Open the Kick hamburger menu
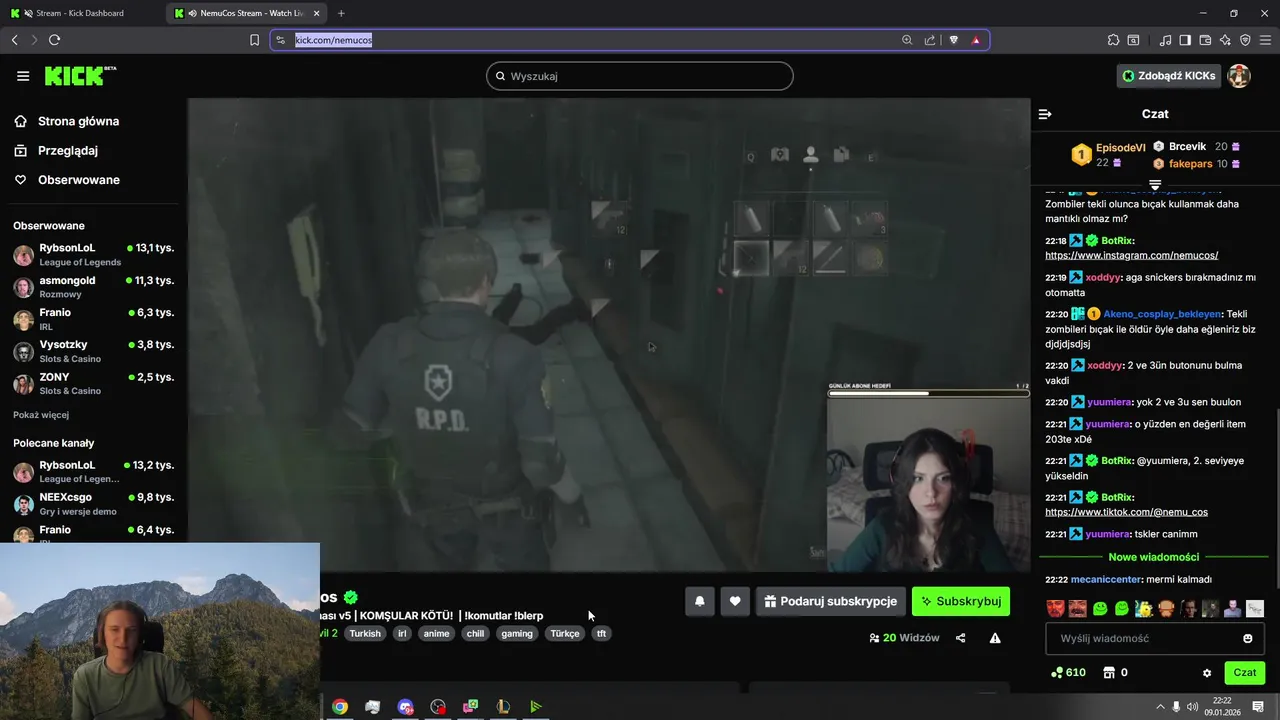 [x=23, y=76]
